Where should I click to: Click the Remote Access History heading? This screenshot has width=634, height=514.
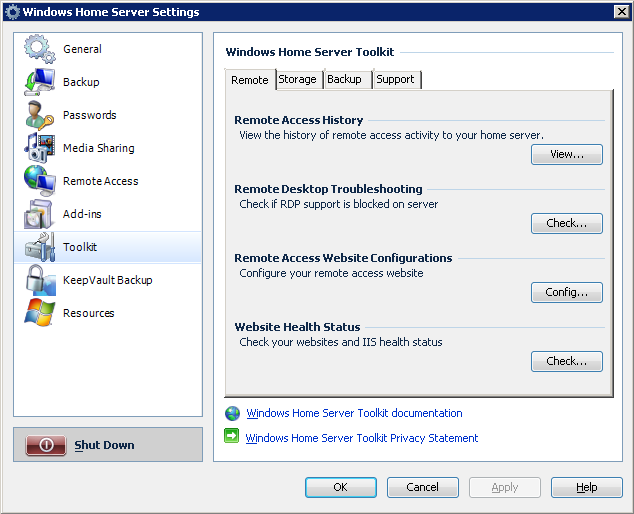coord(299,120)
